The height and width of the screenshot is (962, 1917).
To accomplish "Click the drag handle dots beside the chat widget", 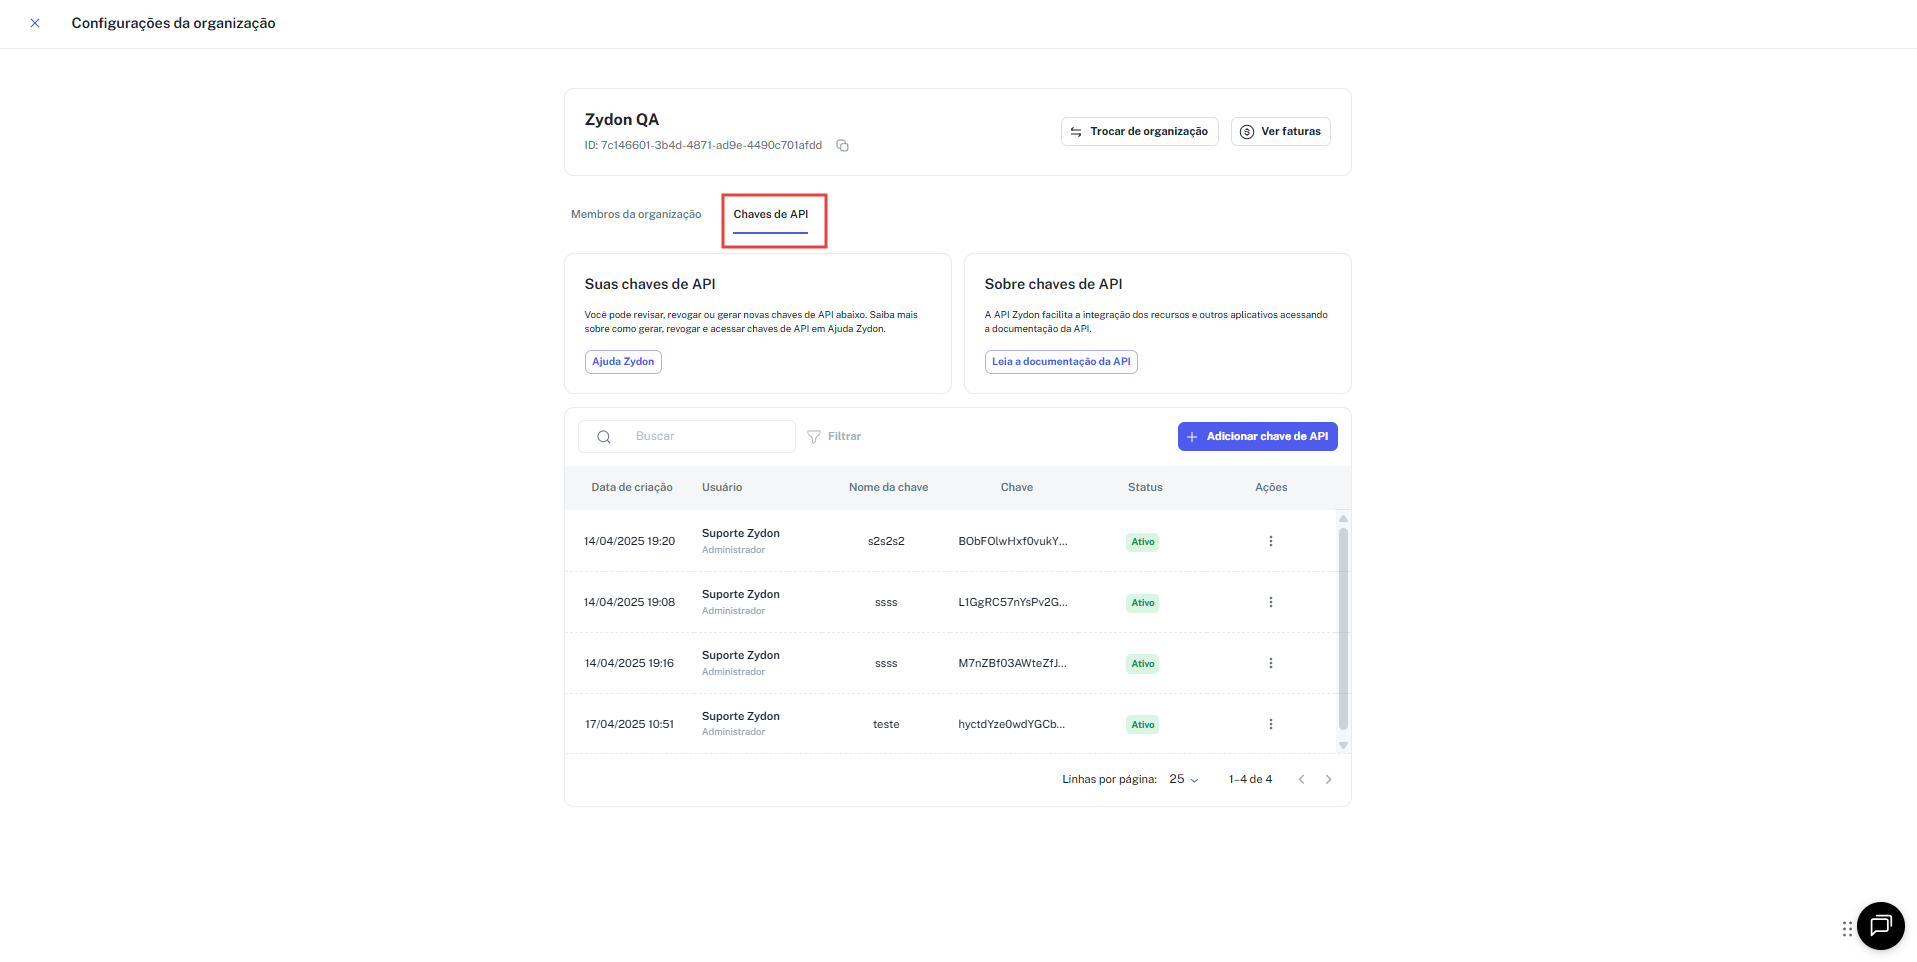I will click(x=1846, y=929).
